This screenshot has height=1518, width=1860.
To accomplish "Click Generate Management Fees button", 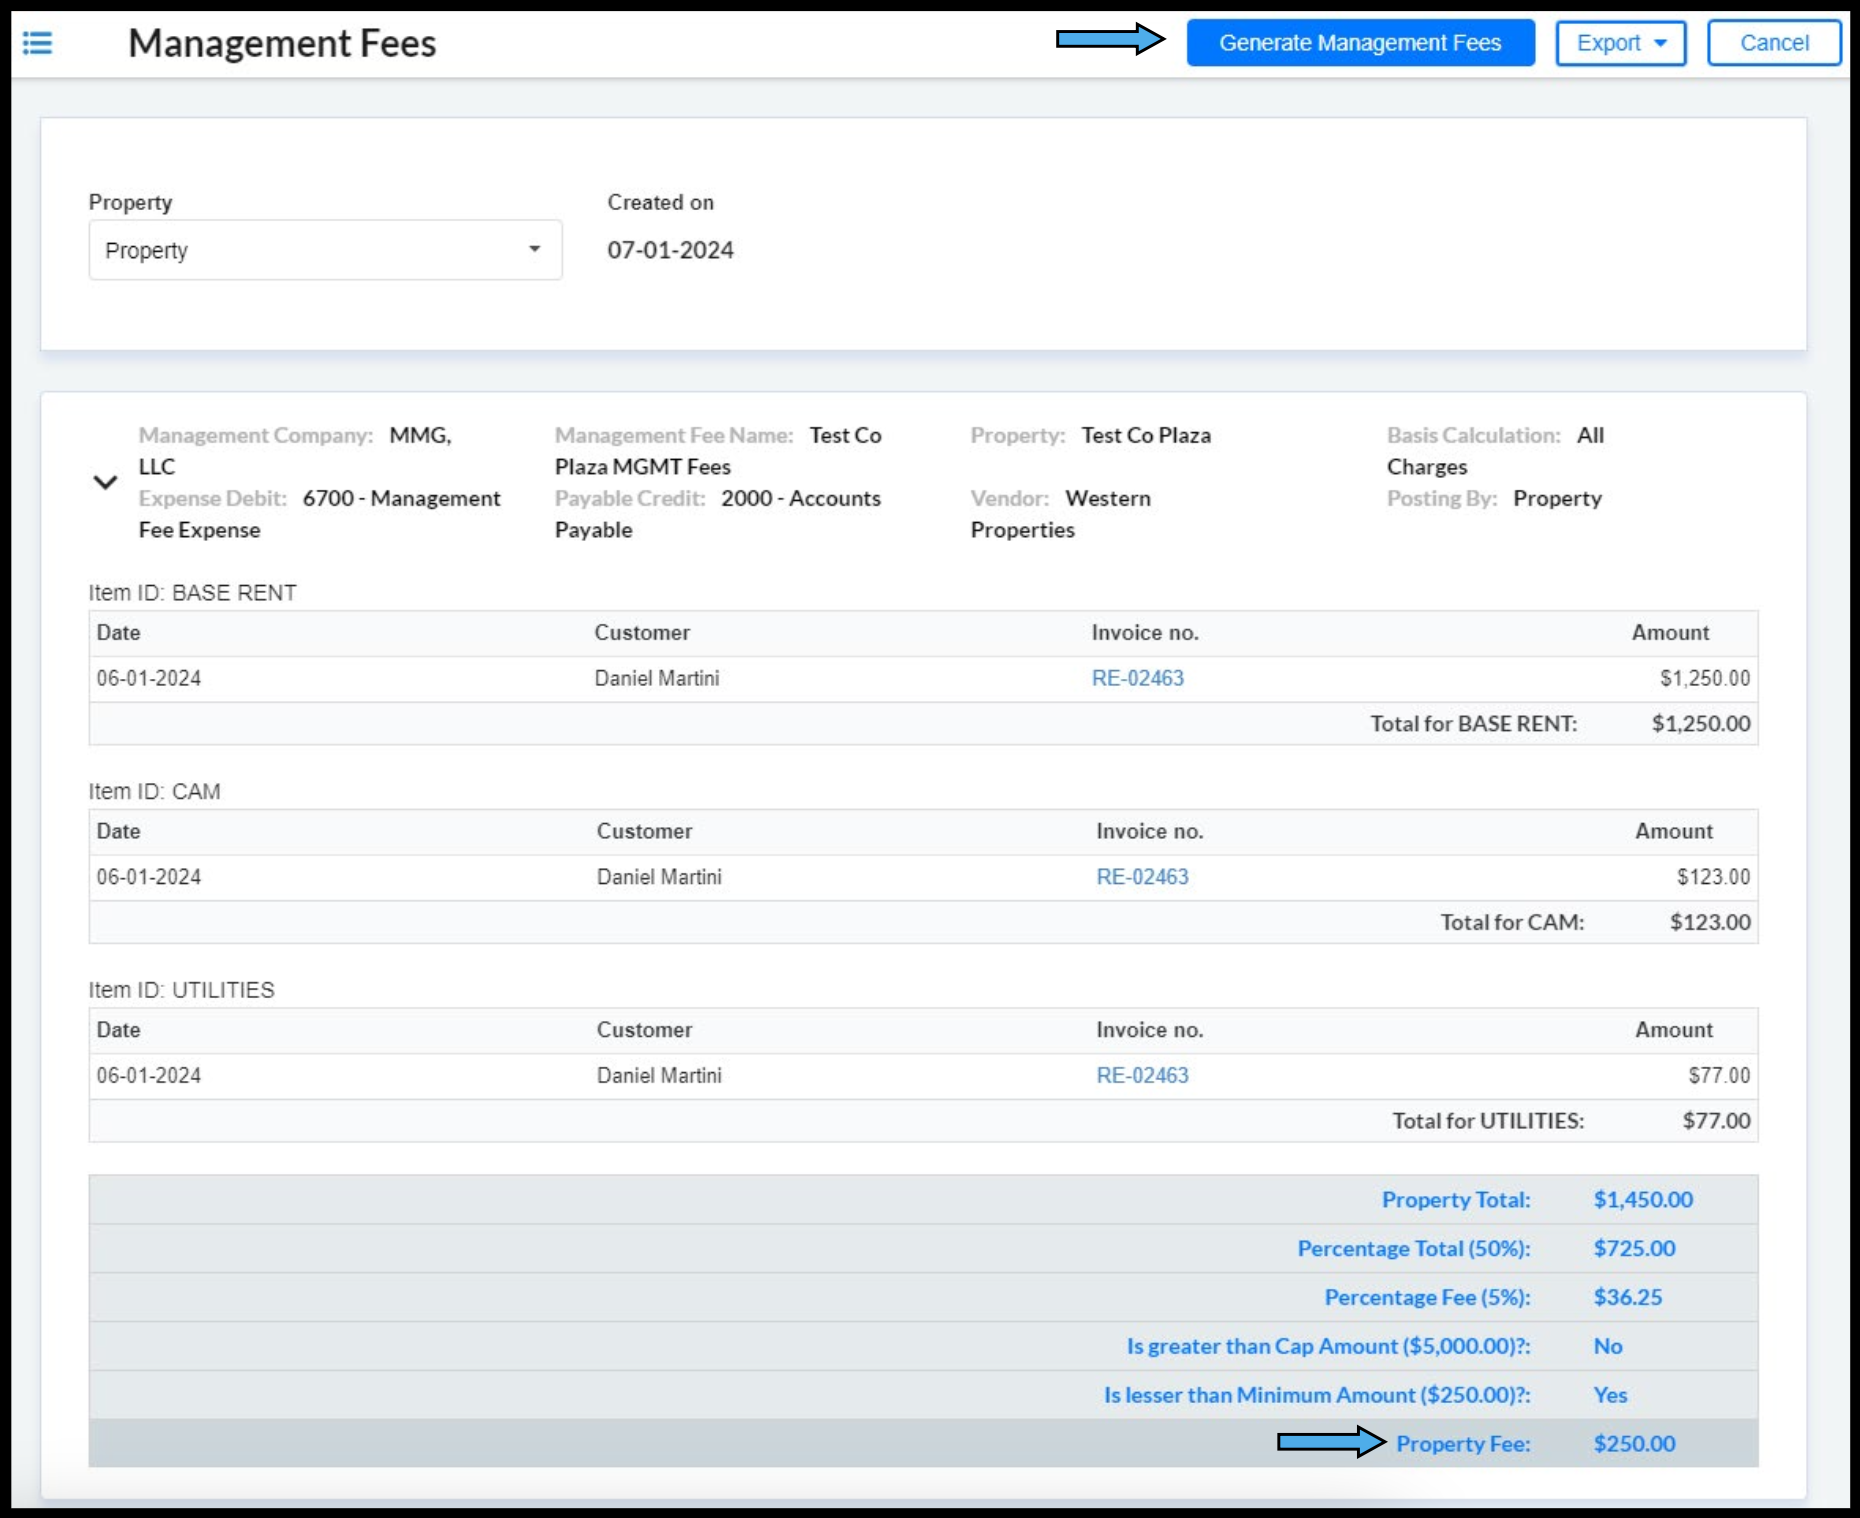I will [1360, 43].
